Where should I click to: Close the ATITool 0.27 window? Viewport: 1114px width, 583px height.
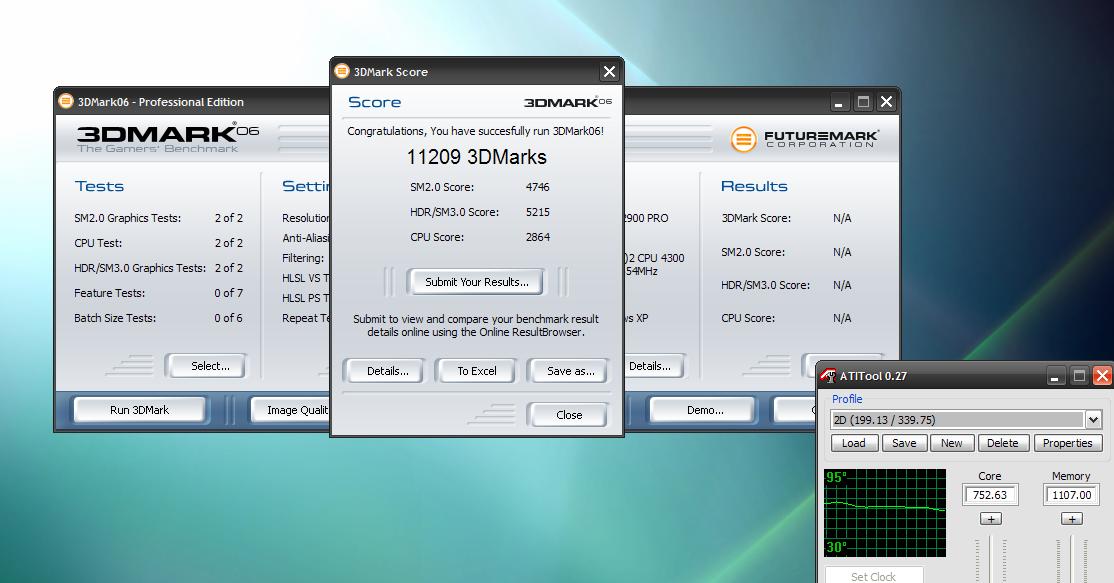click(x=1102, y=376)
